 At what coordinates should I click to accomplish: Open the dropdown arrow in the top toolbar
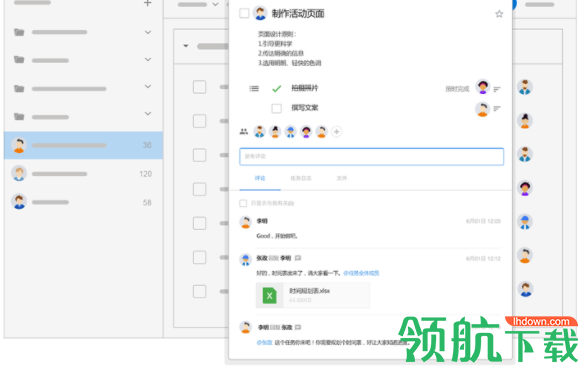coord(215,4)
